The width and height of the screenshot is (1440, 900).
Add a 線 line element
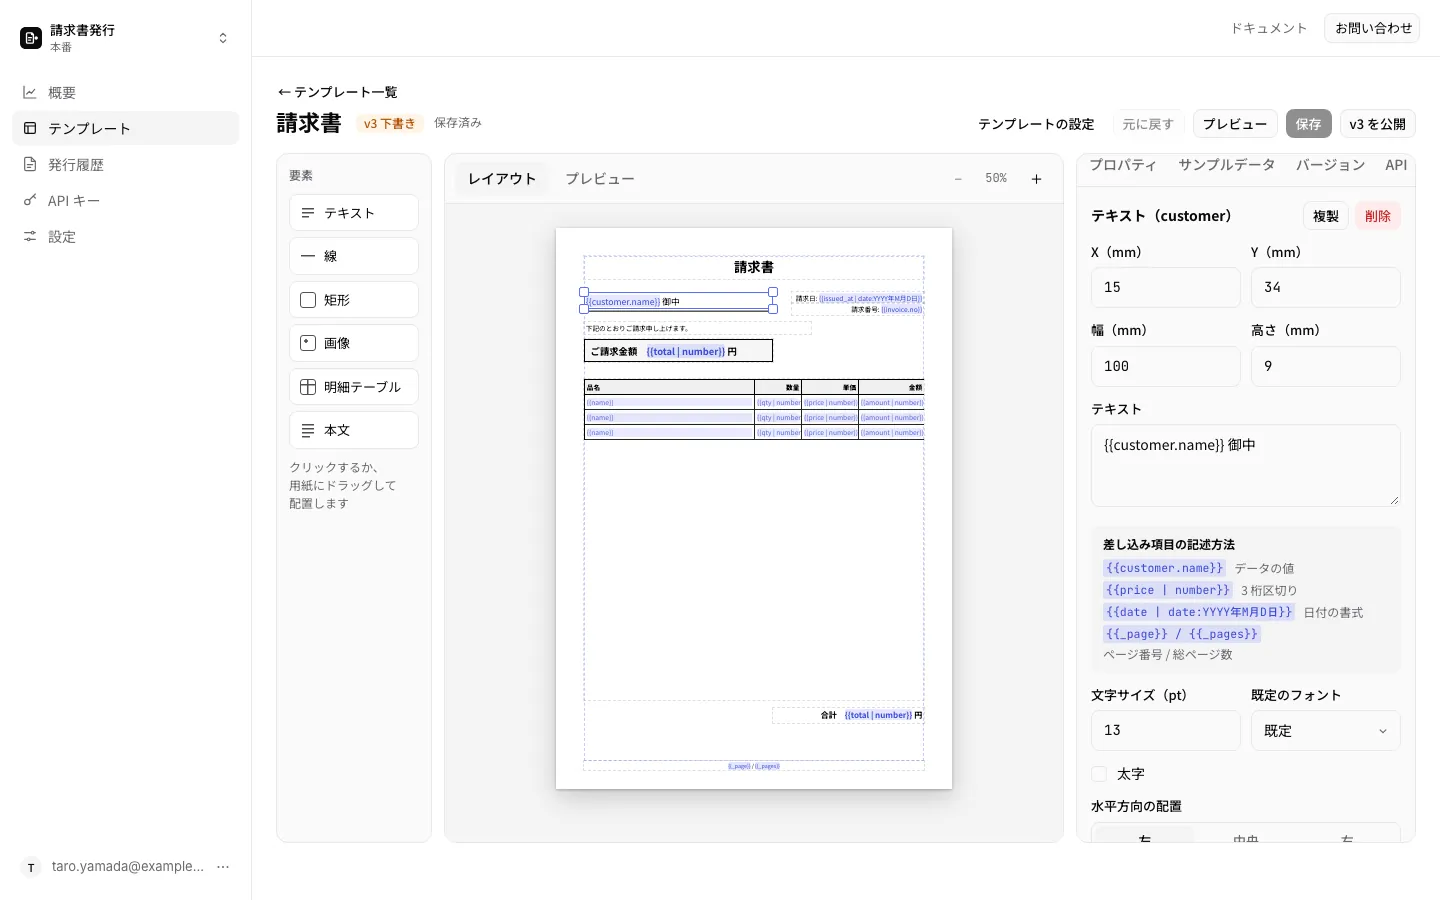tap(354, 256)
